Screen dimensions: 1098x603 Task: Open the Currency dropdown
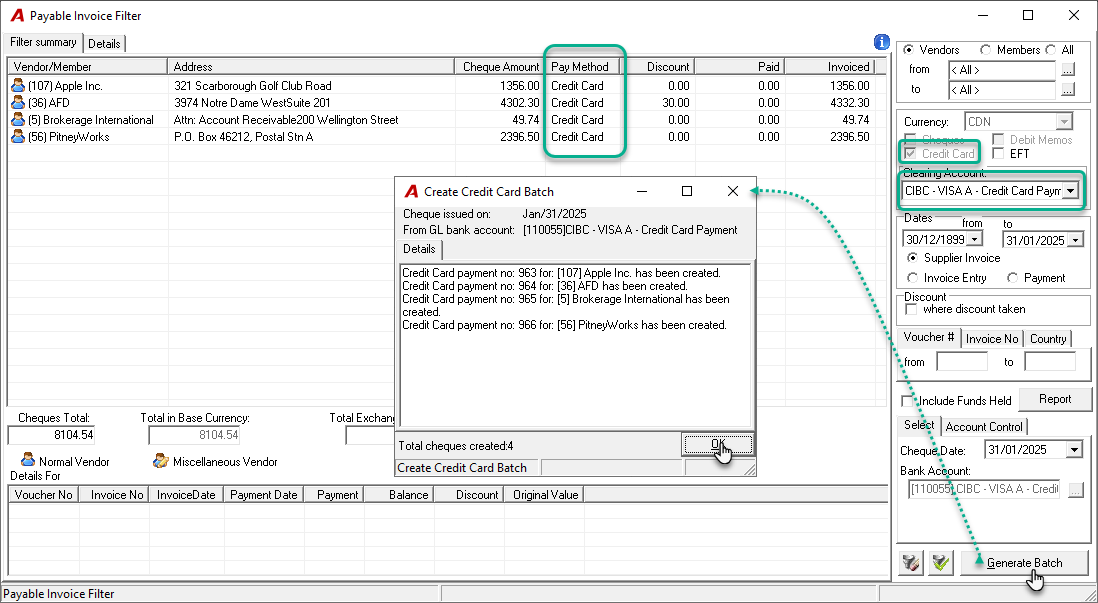pos(1064,122)
